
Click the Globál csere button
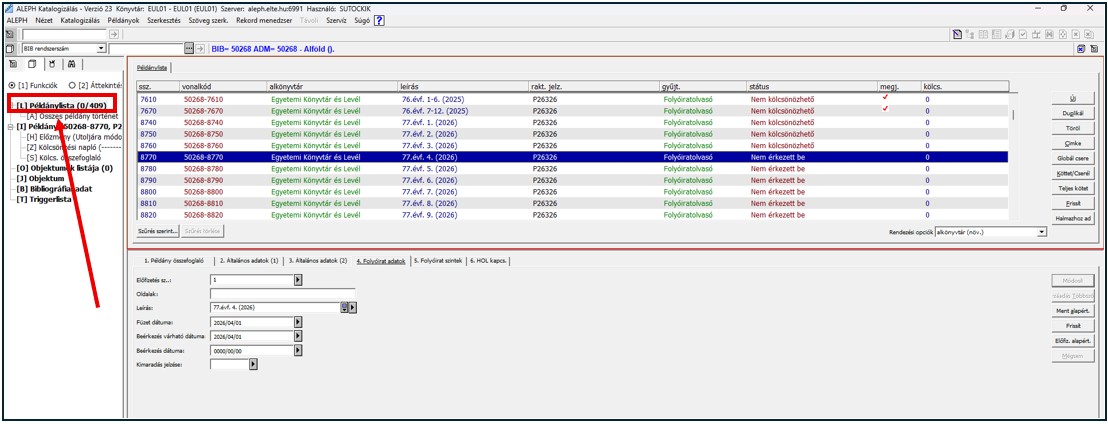pyautogui.click(x=1073, y=158)
